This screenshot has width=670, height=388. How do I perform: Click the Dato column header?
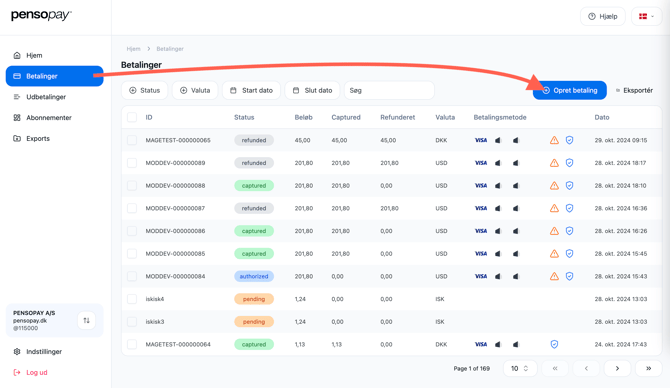pos(602,118)
